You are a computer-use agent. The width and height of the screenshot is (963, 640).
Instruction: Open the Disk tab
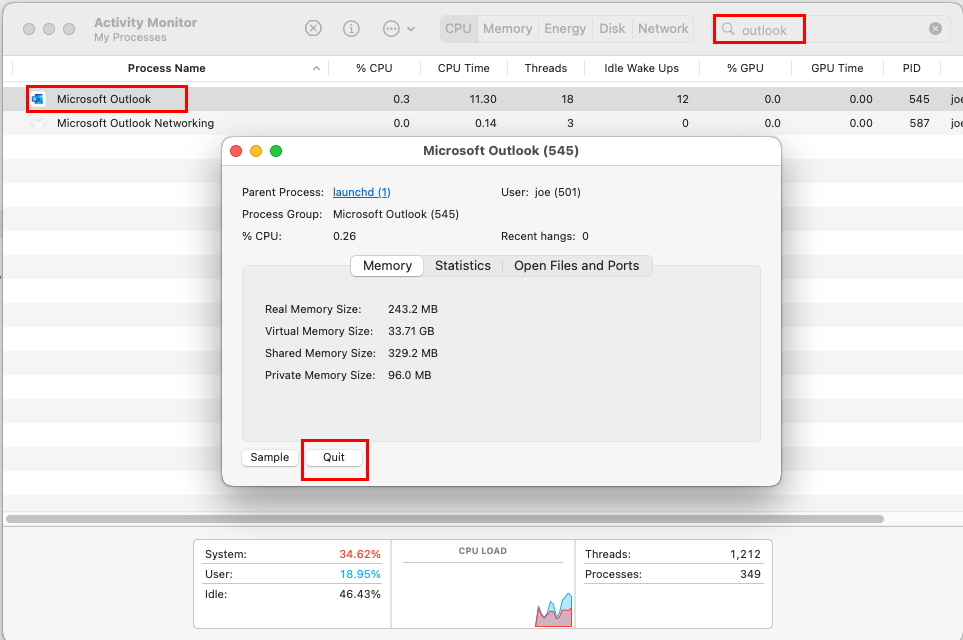click(612, 29)
